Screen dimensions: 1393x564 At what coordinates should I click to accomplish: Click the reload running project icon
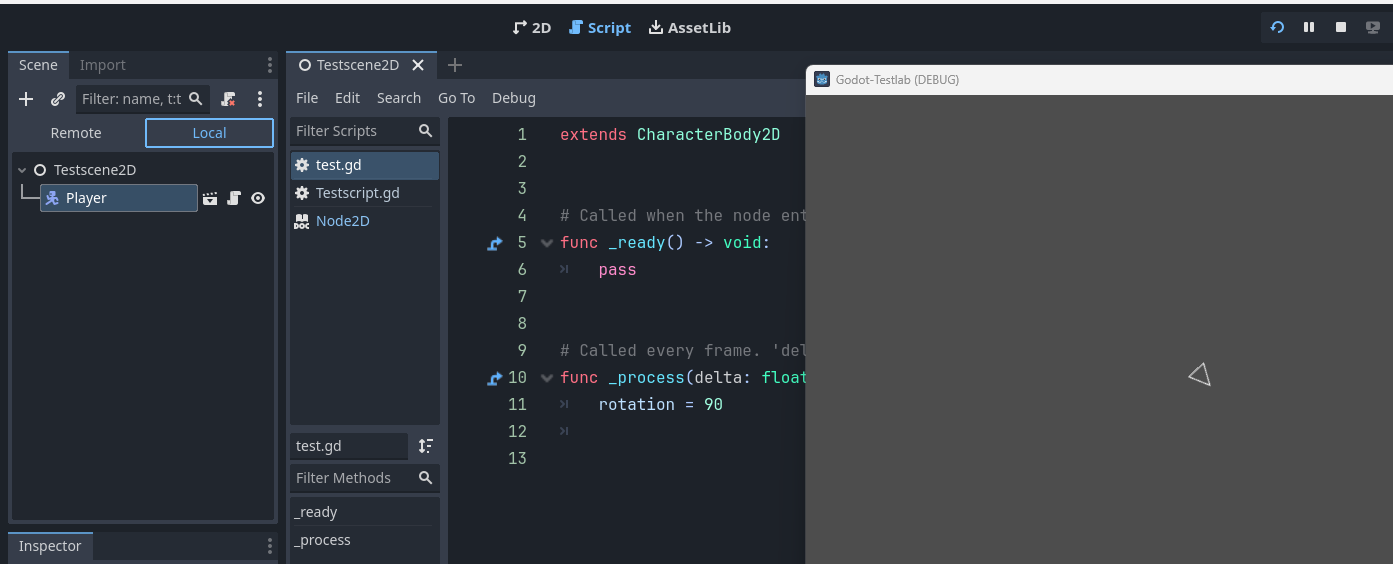tap(1277, 27)
